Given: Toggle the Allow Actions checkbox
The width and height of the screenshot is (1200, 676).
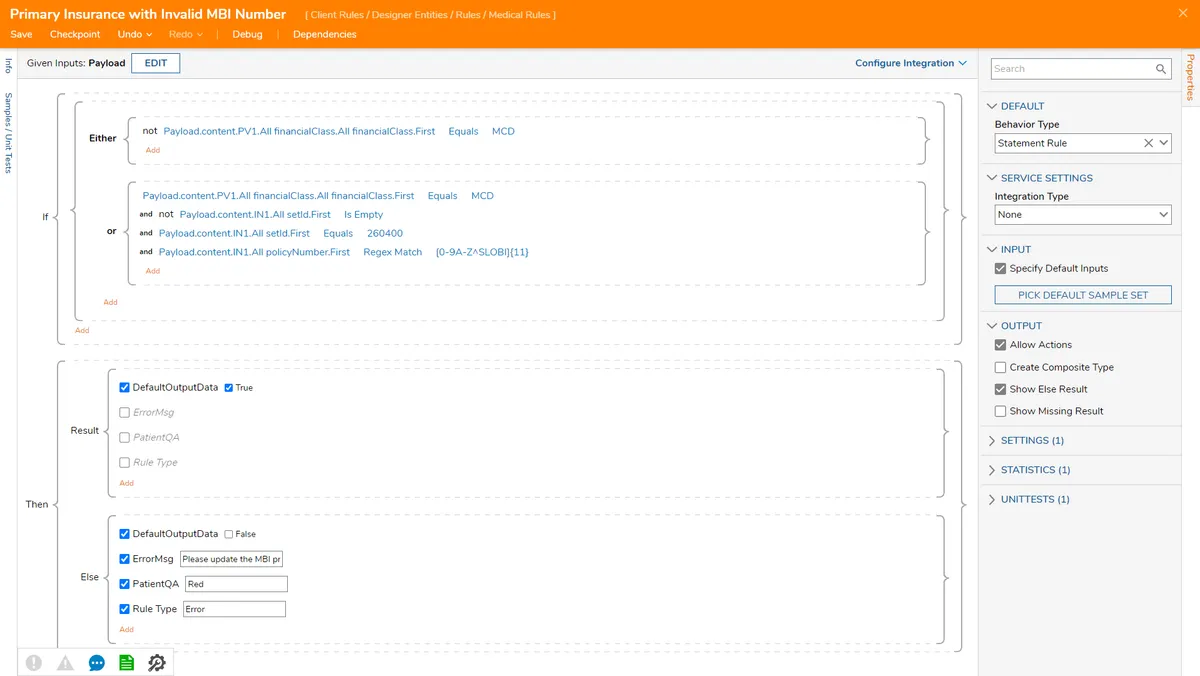Looking at the screenshot, I should [1000, 344].
